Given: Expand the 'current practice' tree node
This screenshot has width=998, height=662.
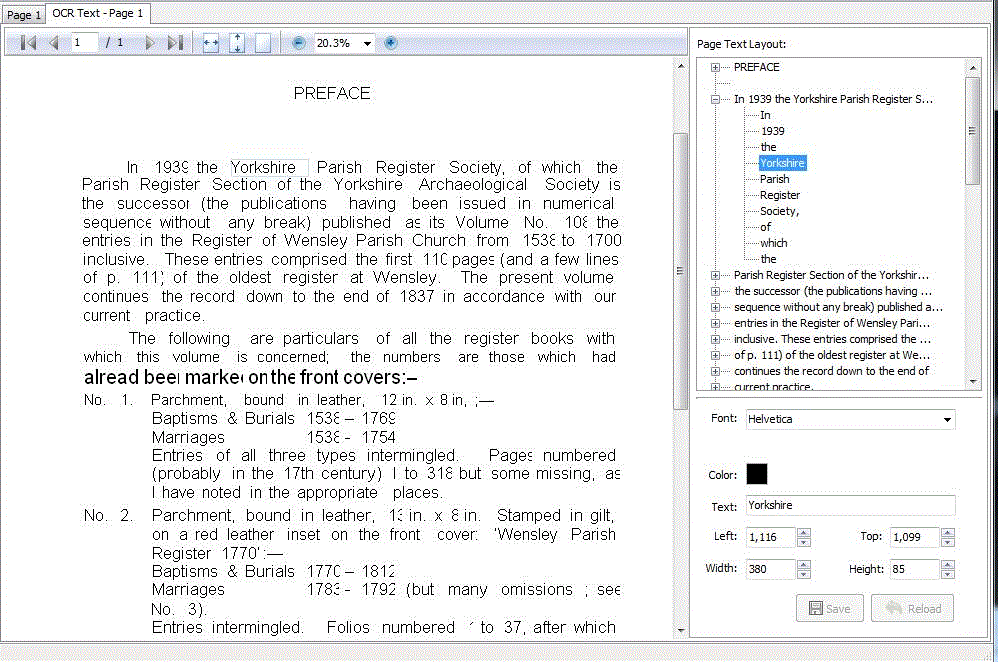Looking at the screenshot, I should [x=714, y=387].
